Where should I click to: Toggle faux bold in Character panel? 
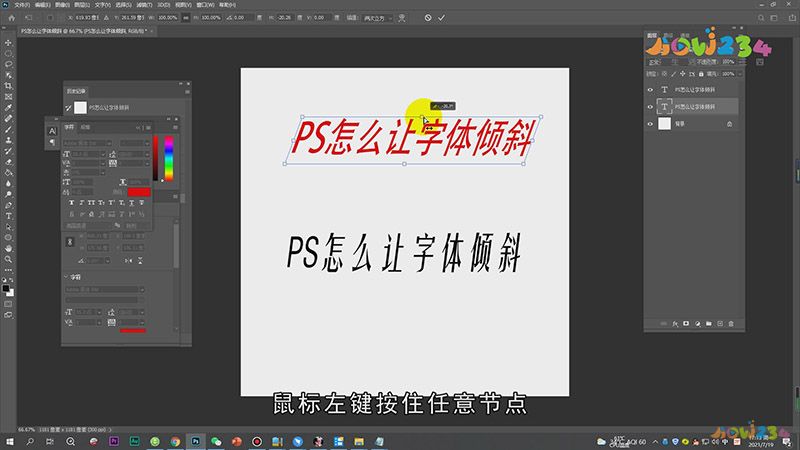coord(71,203)
